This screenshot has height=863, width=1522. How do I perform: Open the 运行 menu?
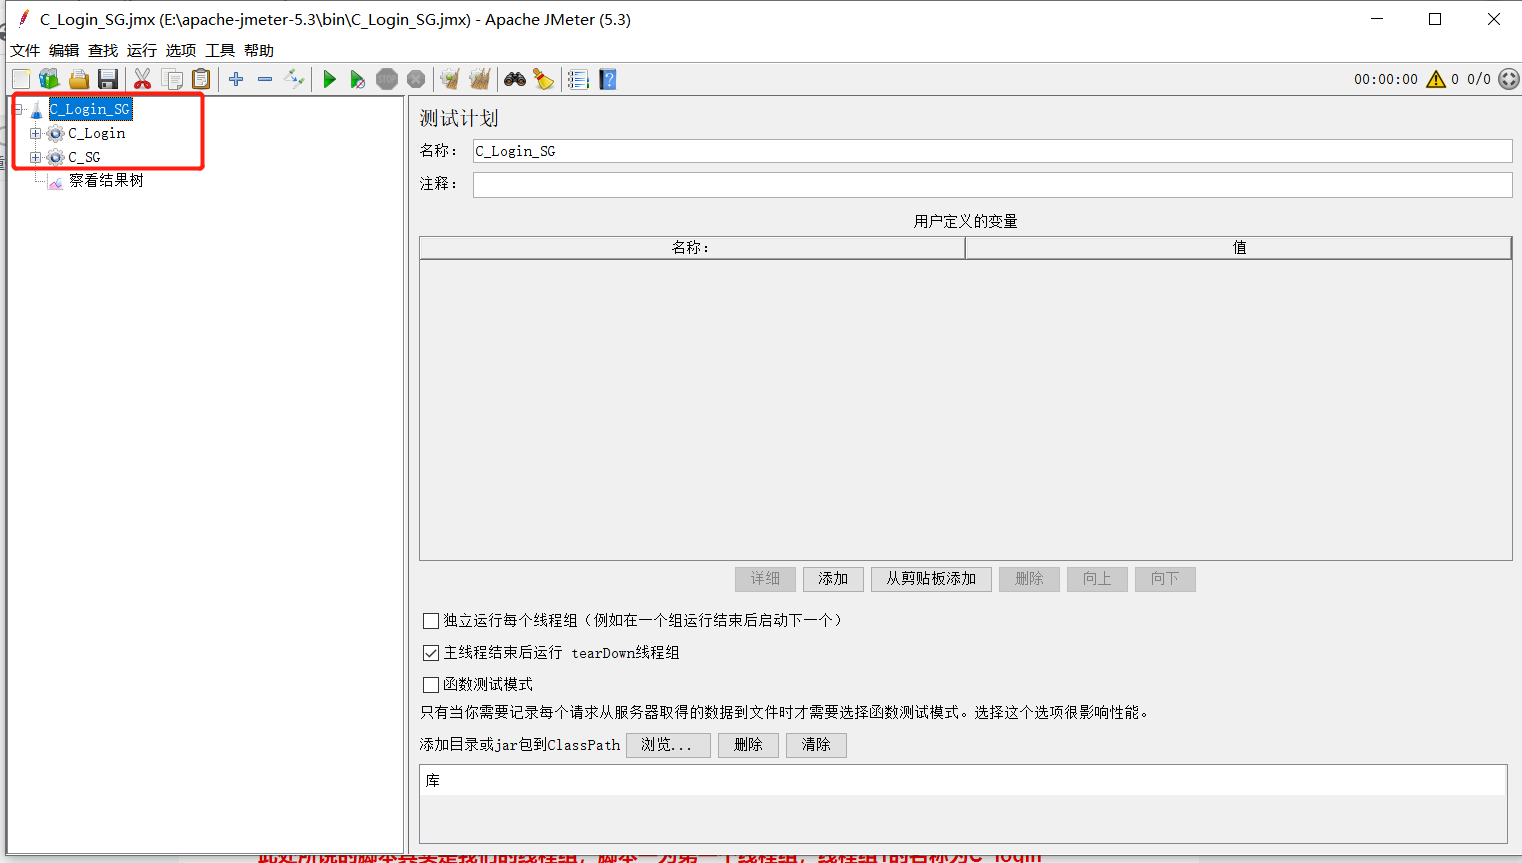click(141, 50)
